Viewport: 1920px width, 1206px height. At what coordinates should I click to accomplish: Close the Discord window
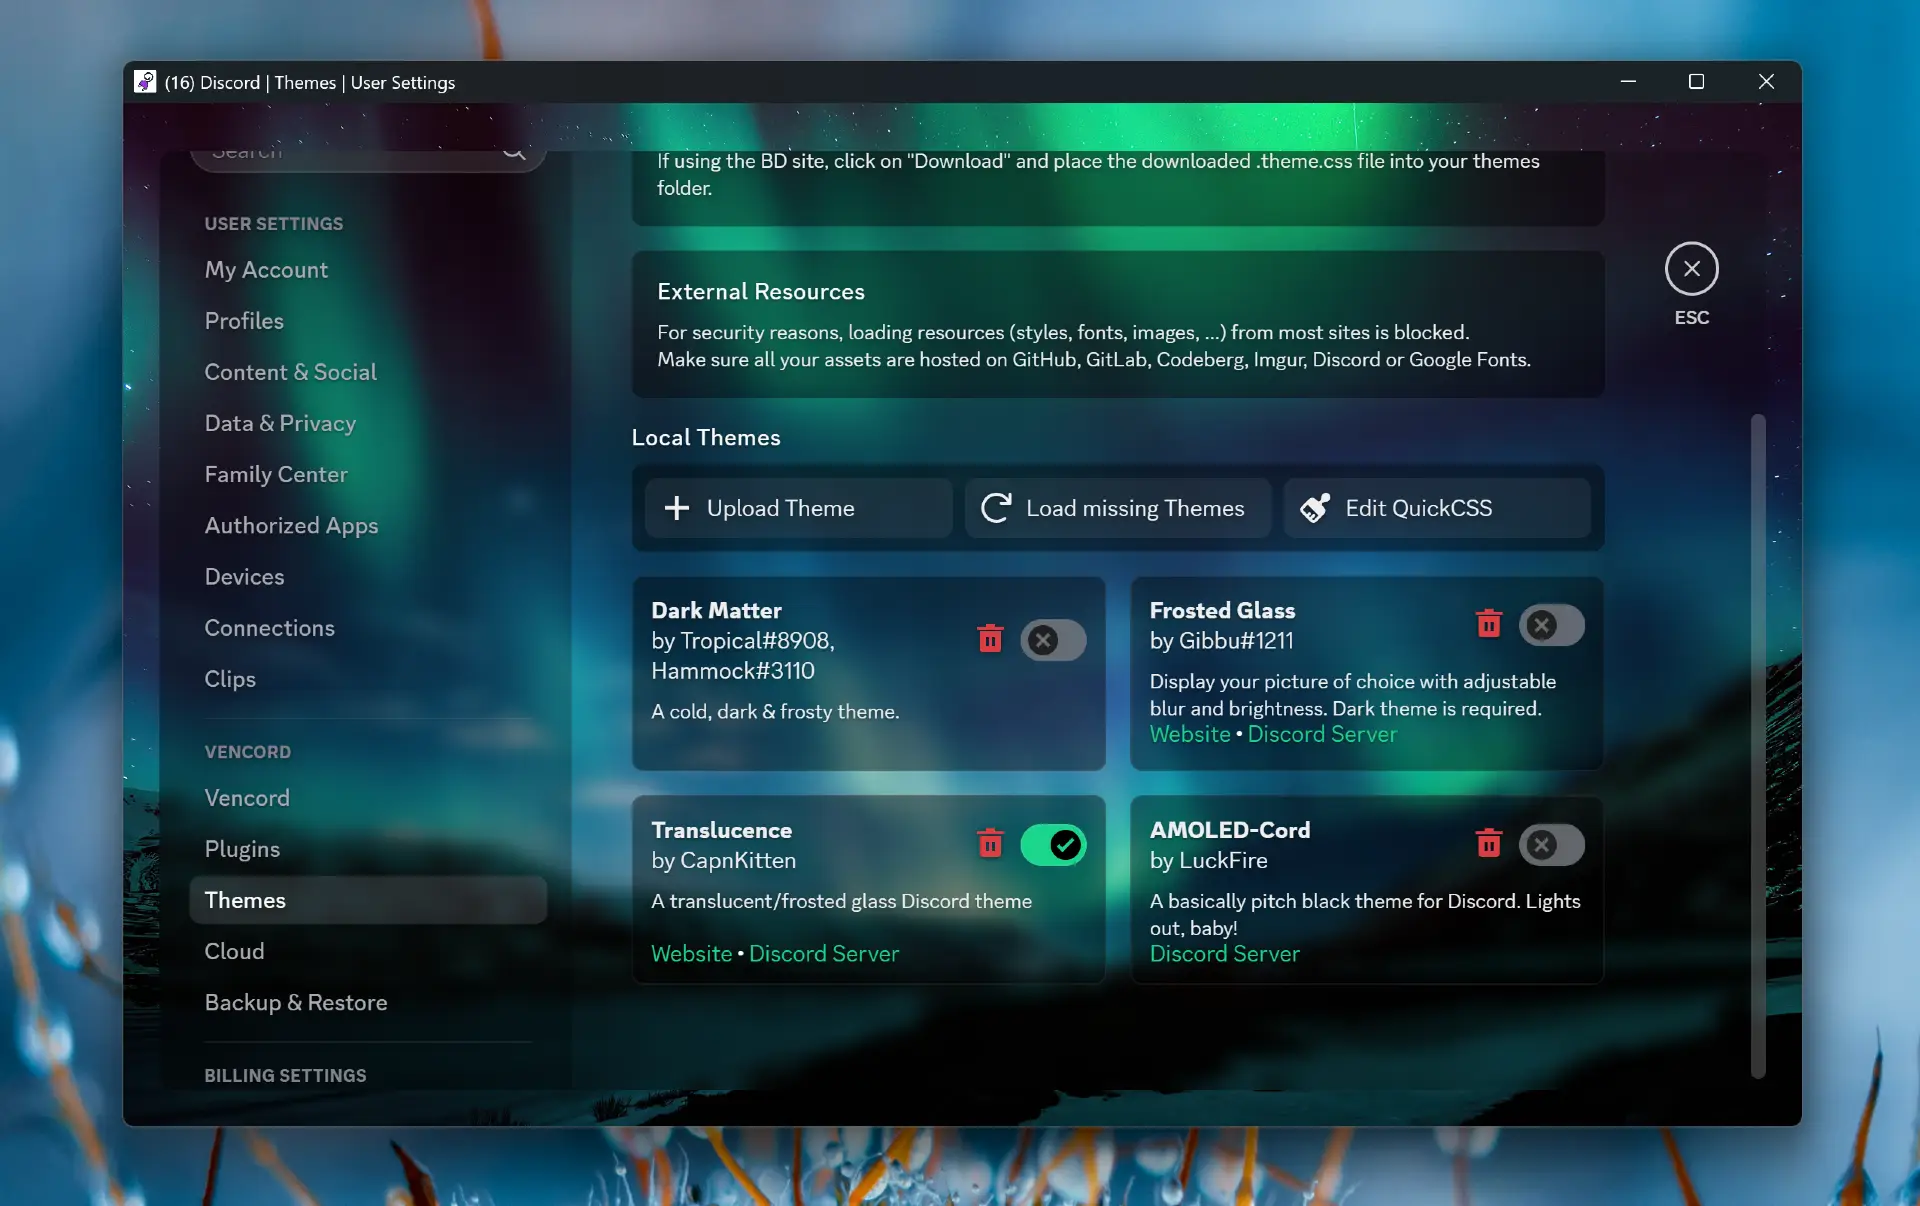pos(1766,82)
